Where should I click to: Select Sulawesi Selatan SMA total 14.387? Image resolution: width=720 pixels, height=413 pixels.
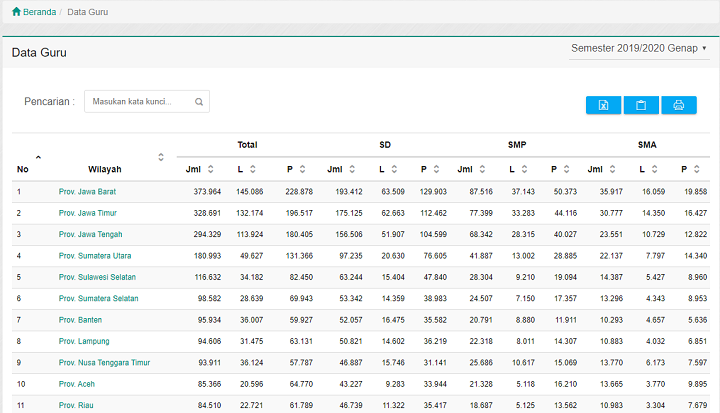611,277
